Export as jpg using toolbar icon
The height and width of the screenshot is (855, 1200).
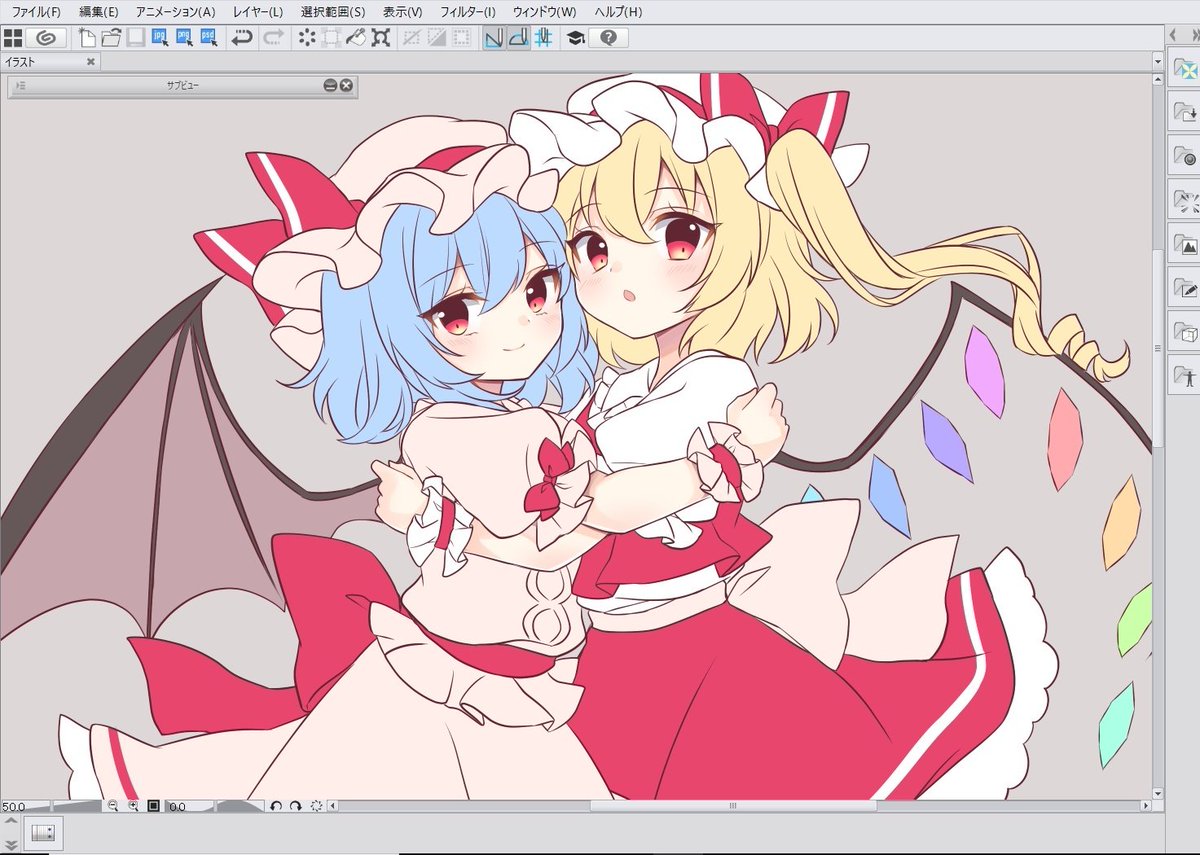click(x=160, y=38)
